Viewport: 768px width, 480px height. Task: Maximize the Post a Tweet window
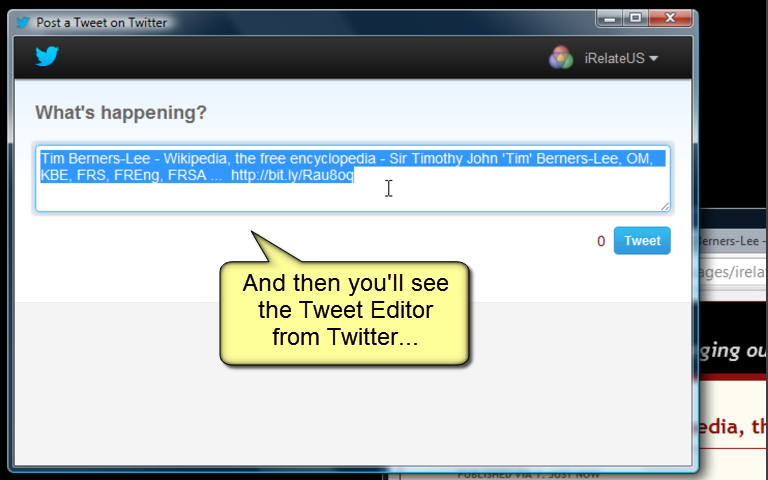point(635,18)
